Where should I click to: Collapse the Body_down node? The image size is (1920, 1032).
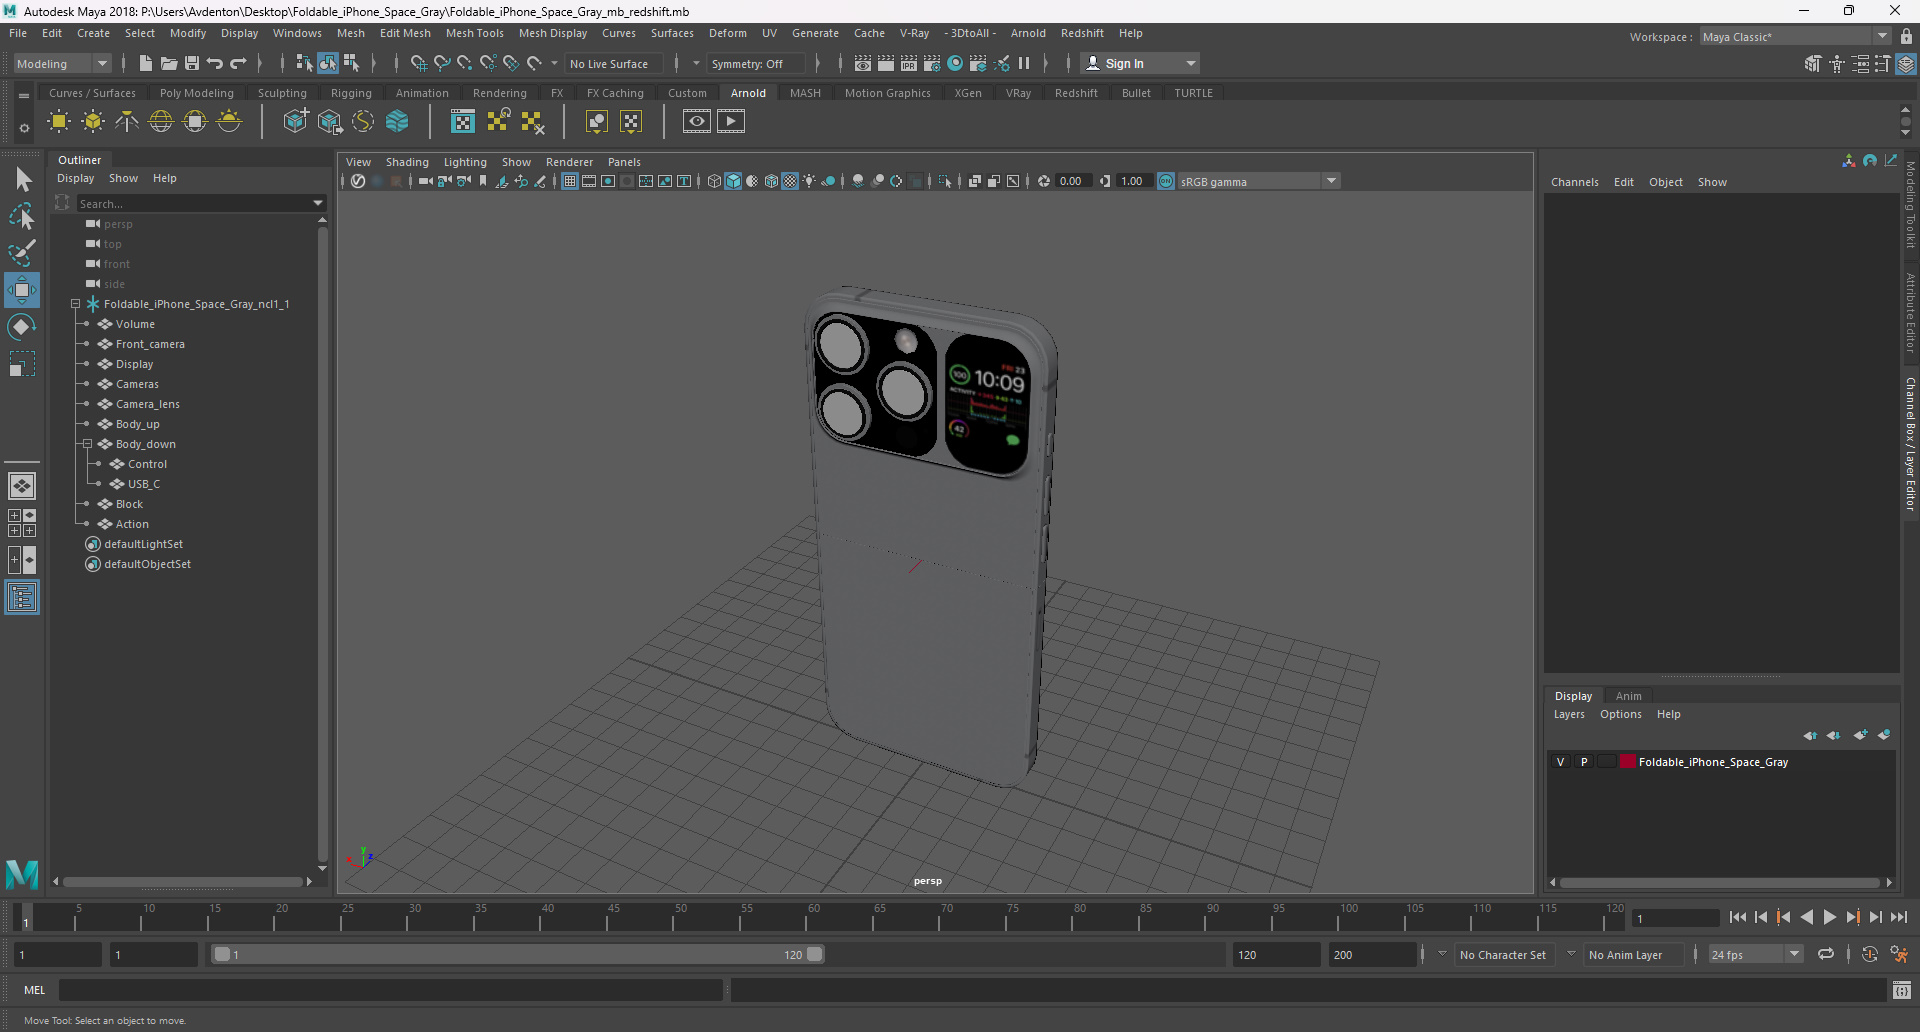point(87,444)
